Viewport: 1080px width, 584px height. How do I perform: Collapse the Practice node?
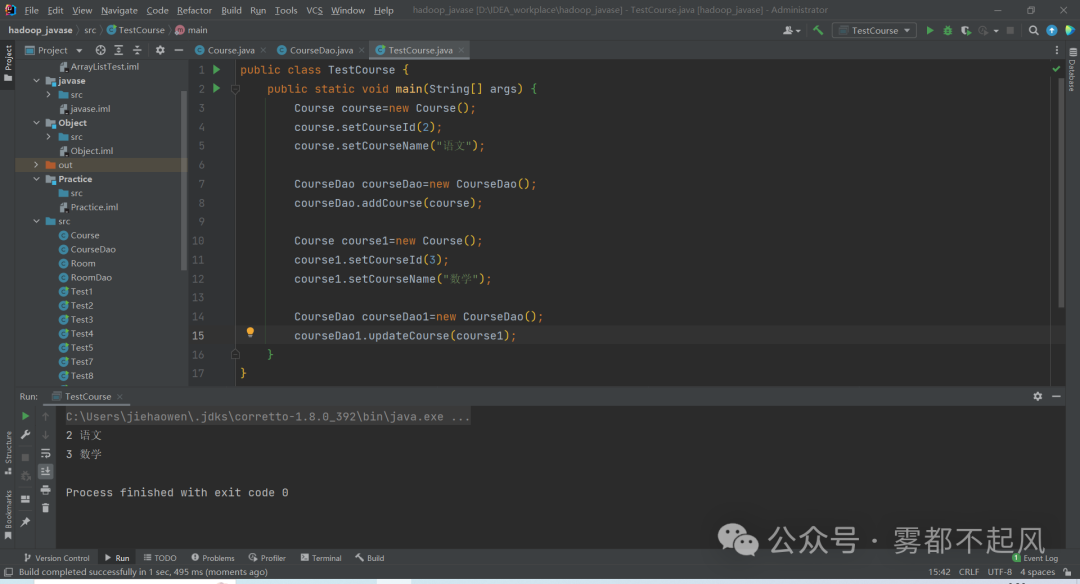38,179
